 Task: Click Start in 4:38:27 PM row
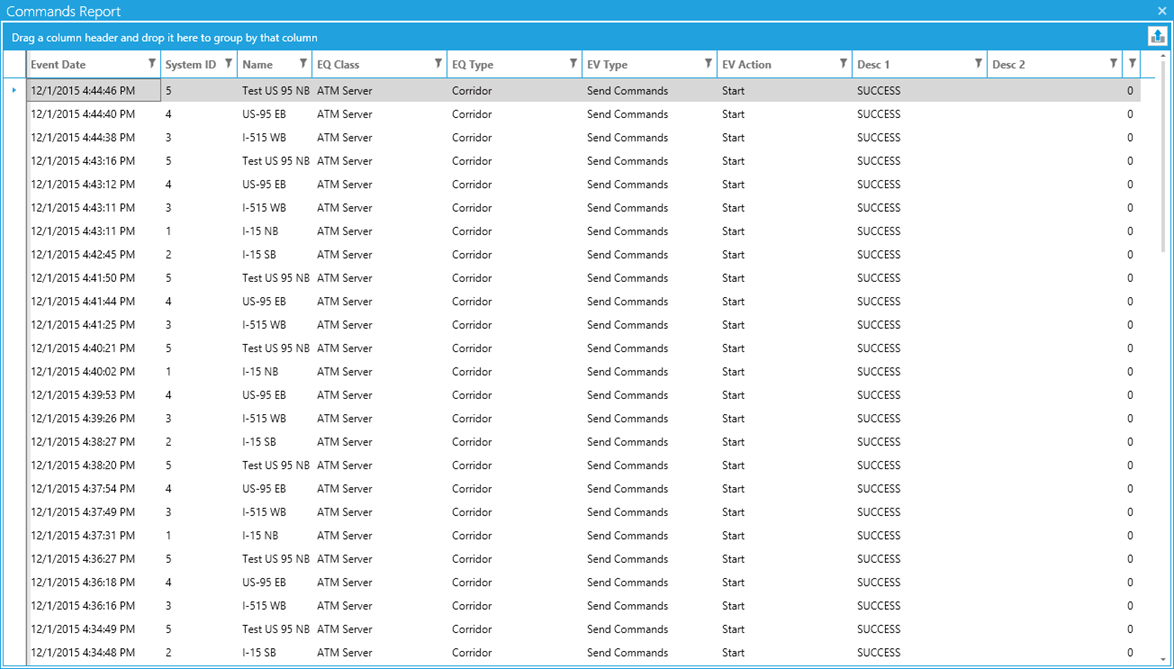[x=733, y=442]
